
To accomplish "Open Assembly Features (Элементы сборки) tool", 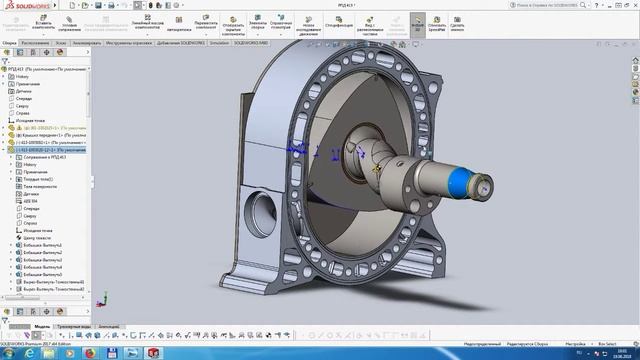I will click(258, 22).
